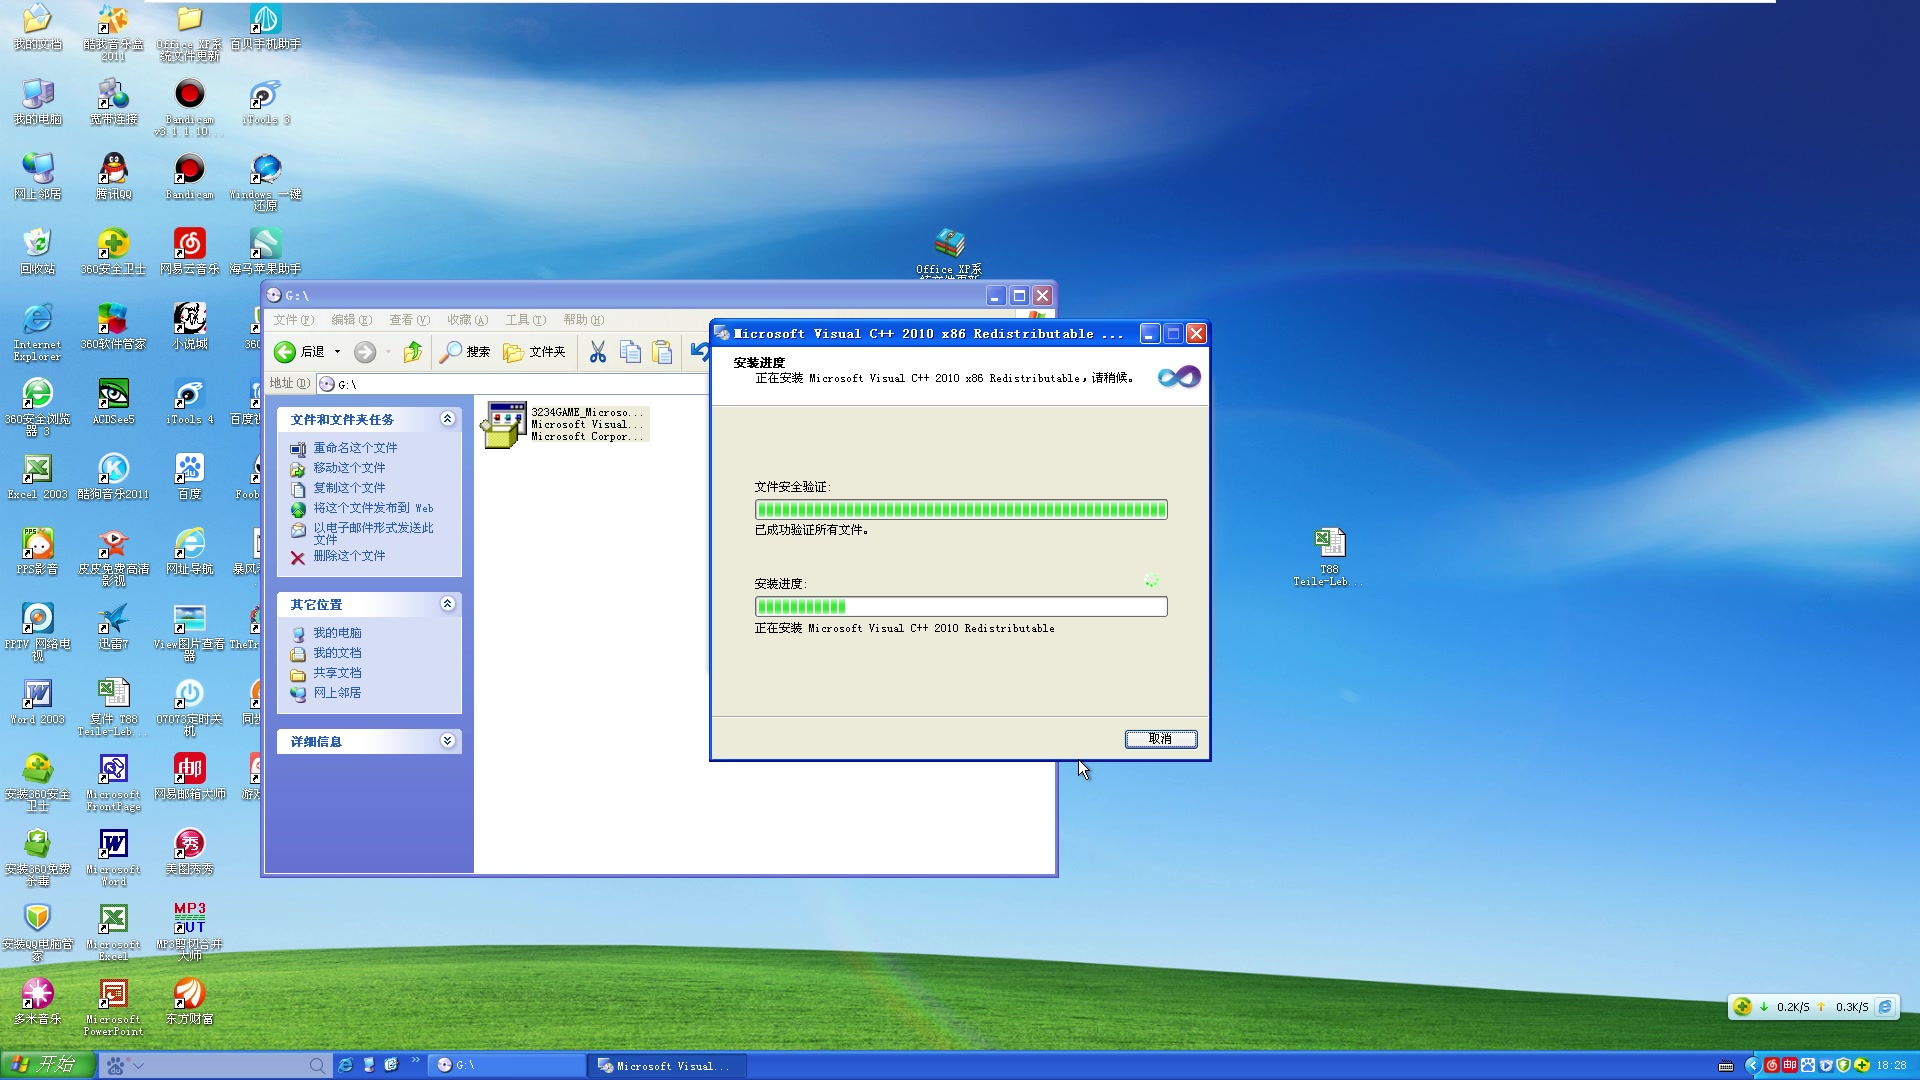
Task: Switch to Microsoft Visual taskbar button
Action: point(667,1066)
